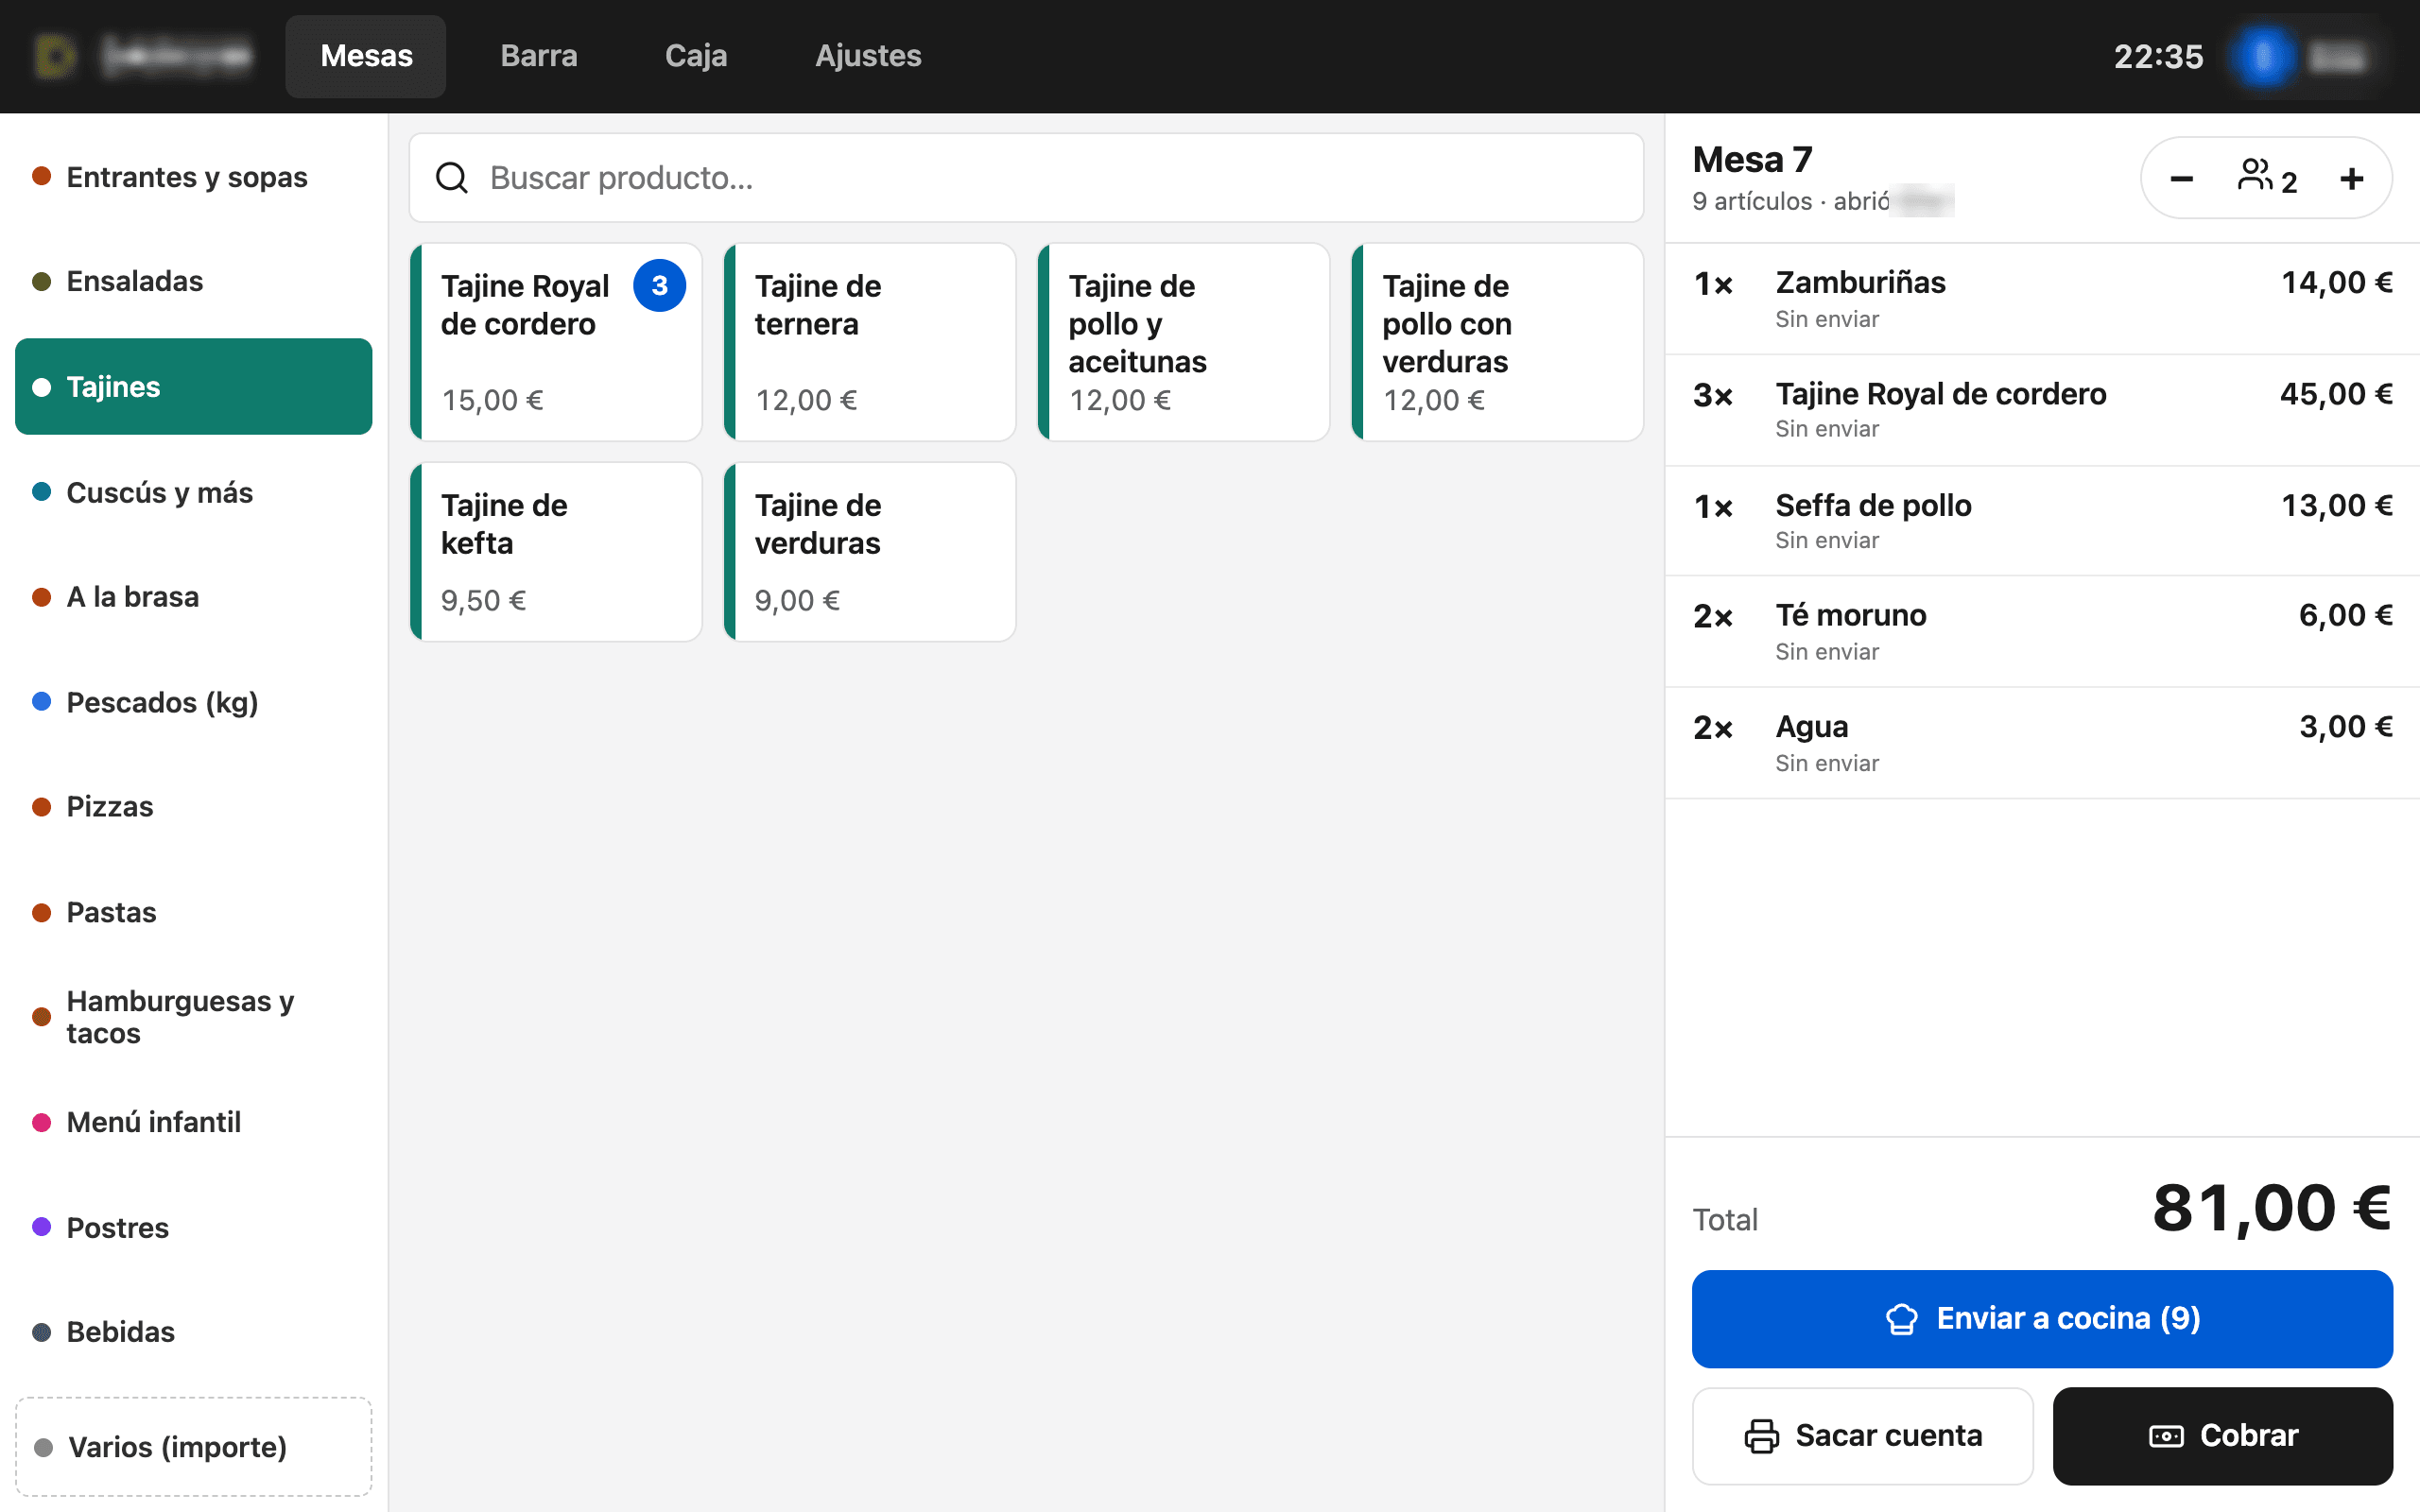Click the Cobrar button
This screenshot has width=2420, height=1512.
coord(2223,1436)
